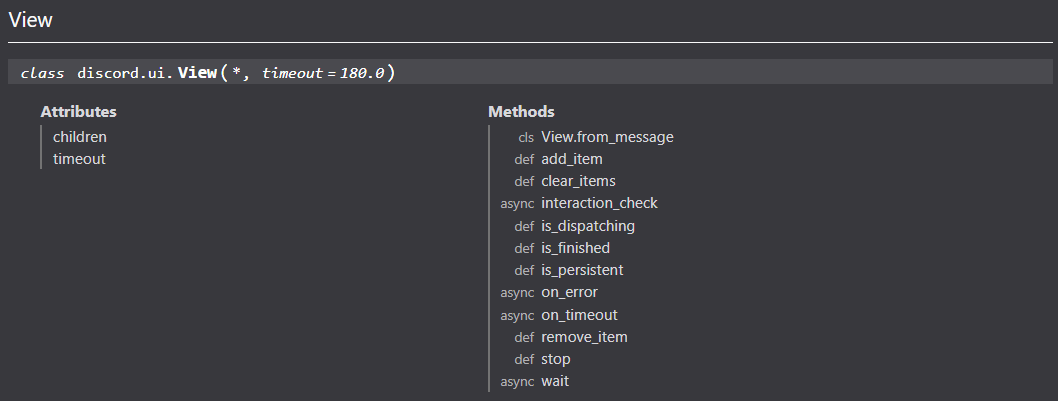Click the Methods column header
This screenshot has height=401, width=1058.
pyautogui.click(x=522, y=112)
